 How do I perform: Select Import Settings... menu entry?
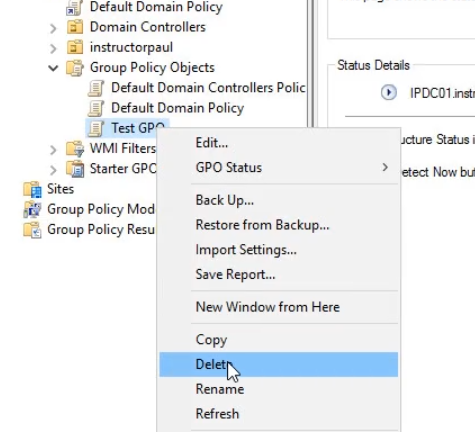(x=278, y=250)
